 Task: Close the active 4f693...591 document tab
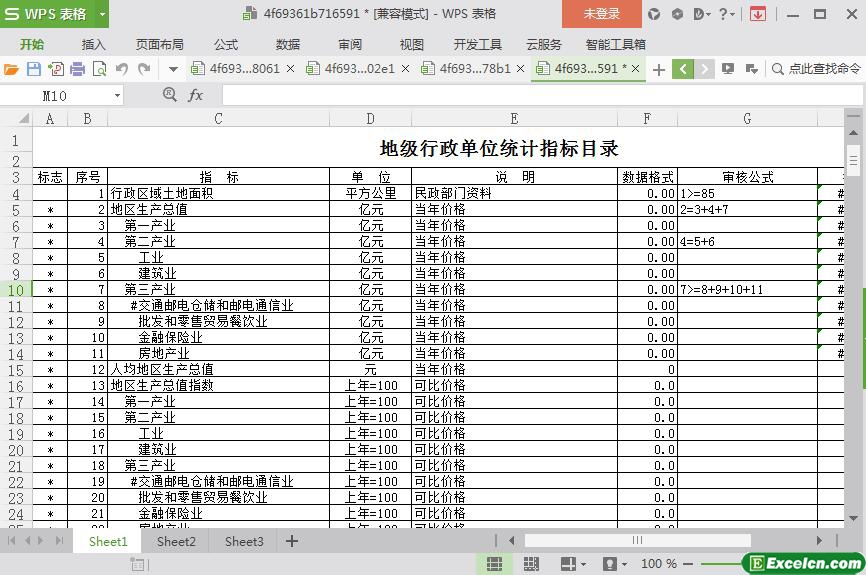coord(635,69)
